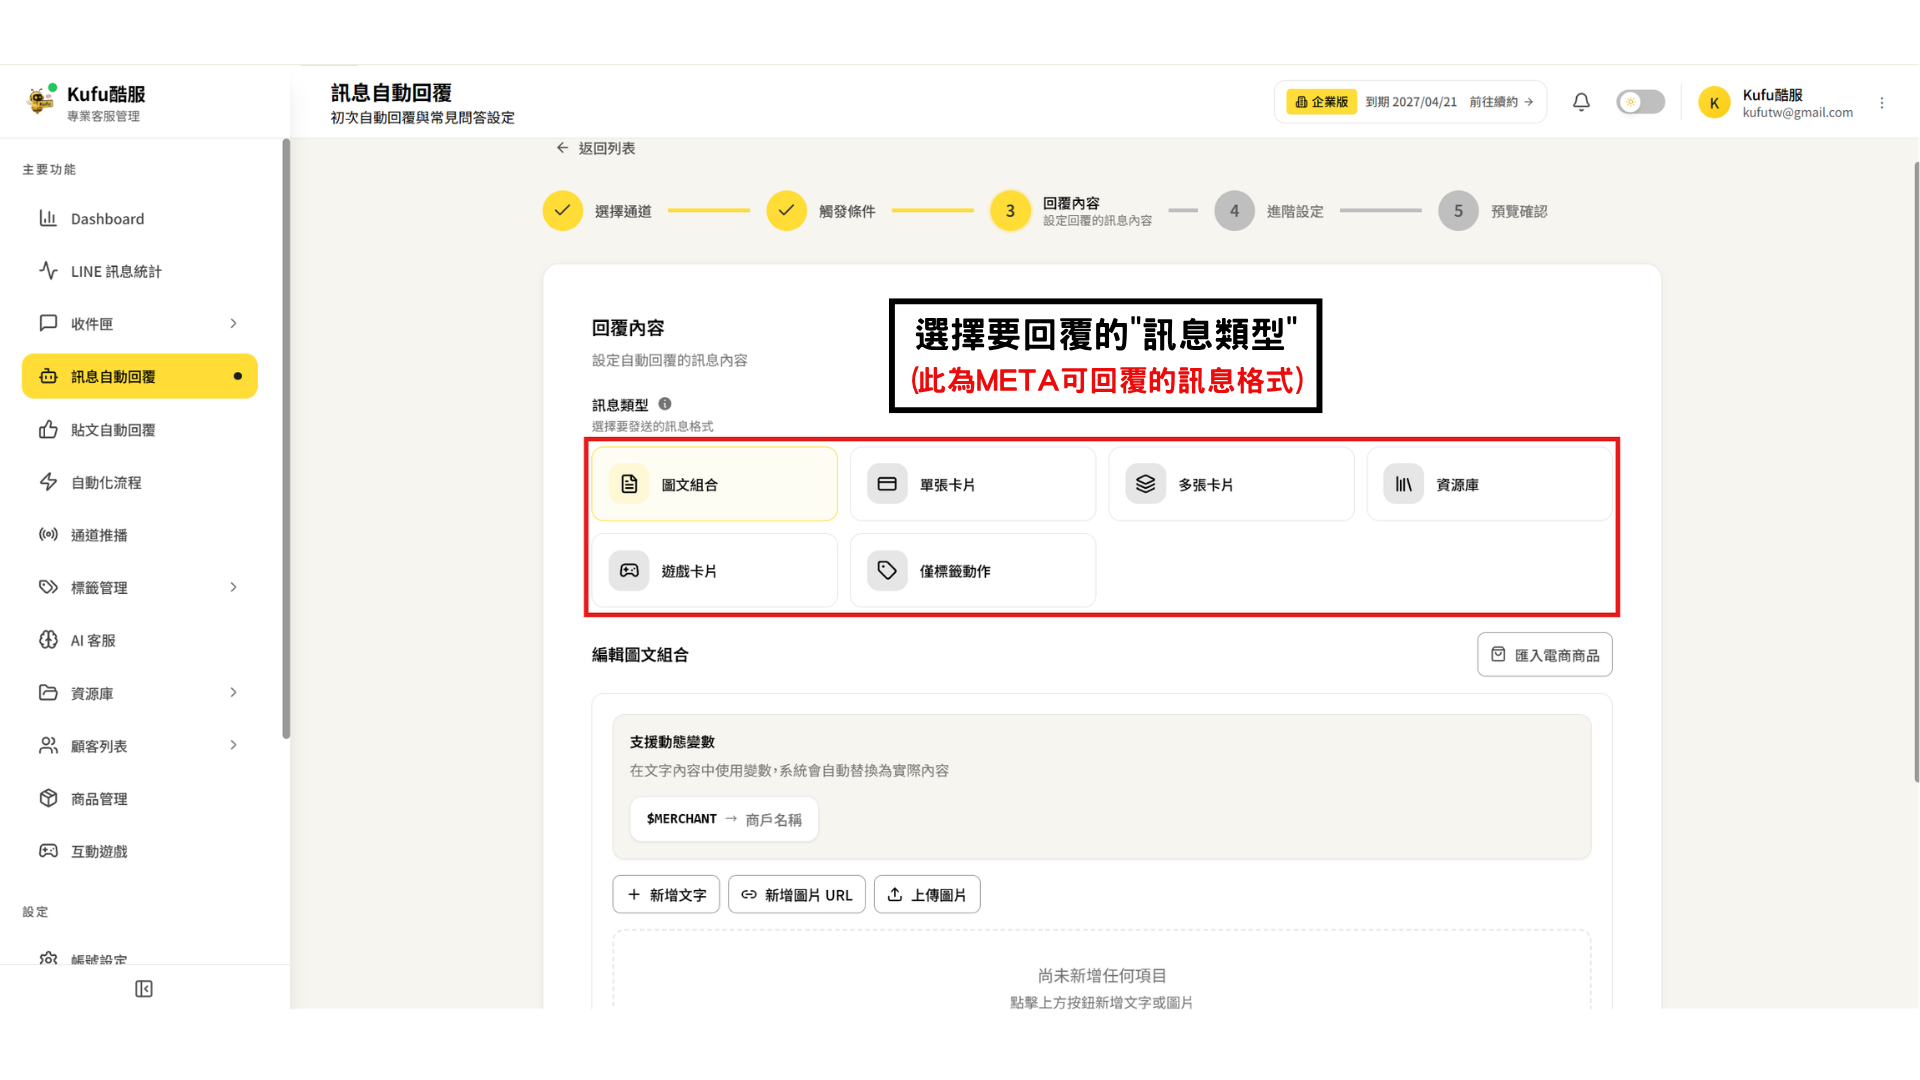Click the 自動化流程 lightning icon
This screenshot has height=1080, width=1920.
(48, 482)
